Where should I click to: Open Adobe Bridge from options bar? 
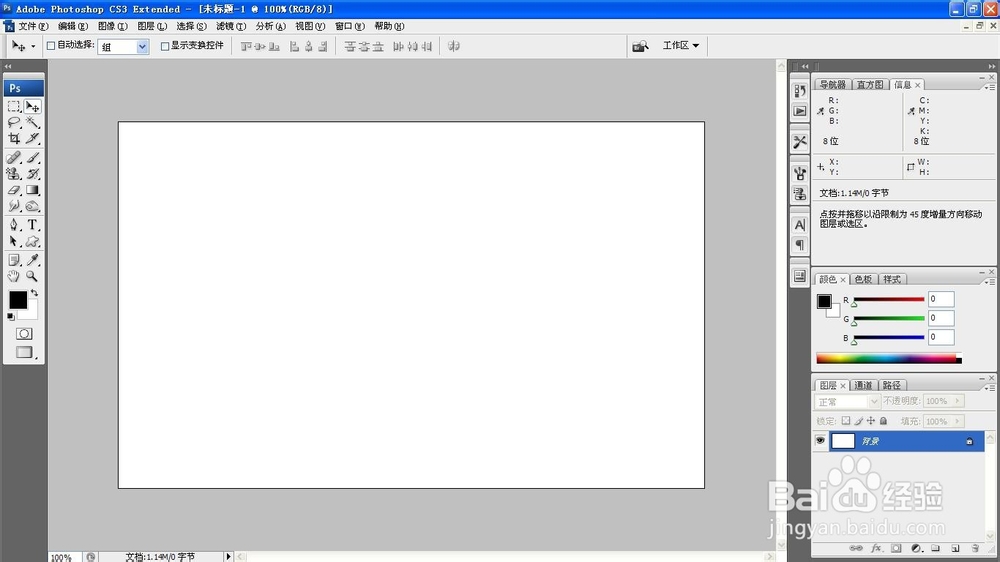pos(640,46)
